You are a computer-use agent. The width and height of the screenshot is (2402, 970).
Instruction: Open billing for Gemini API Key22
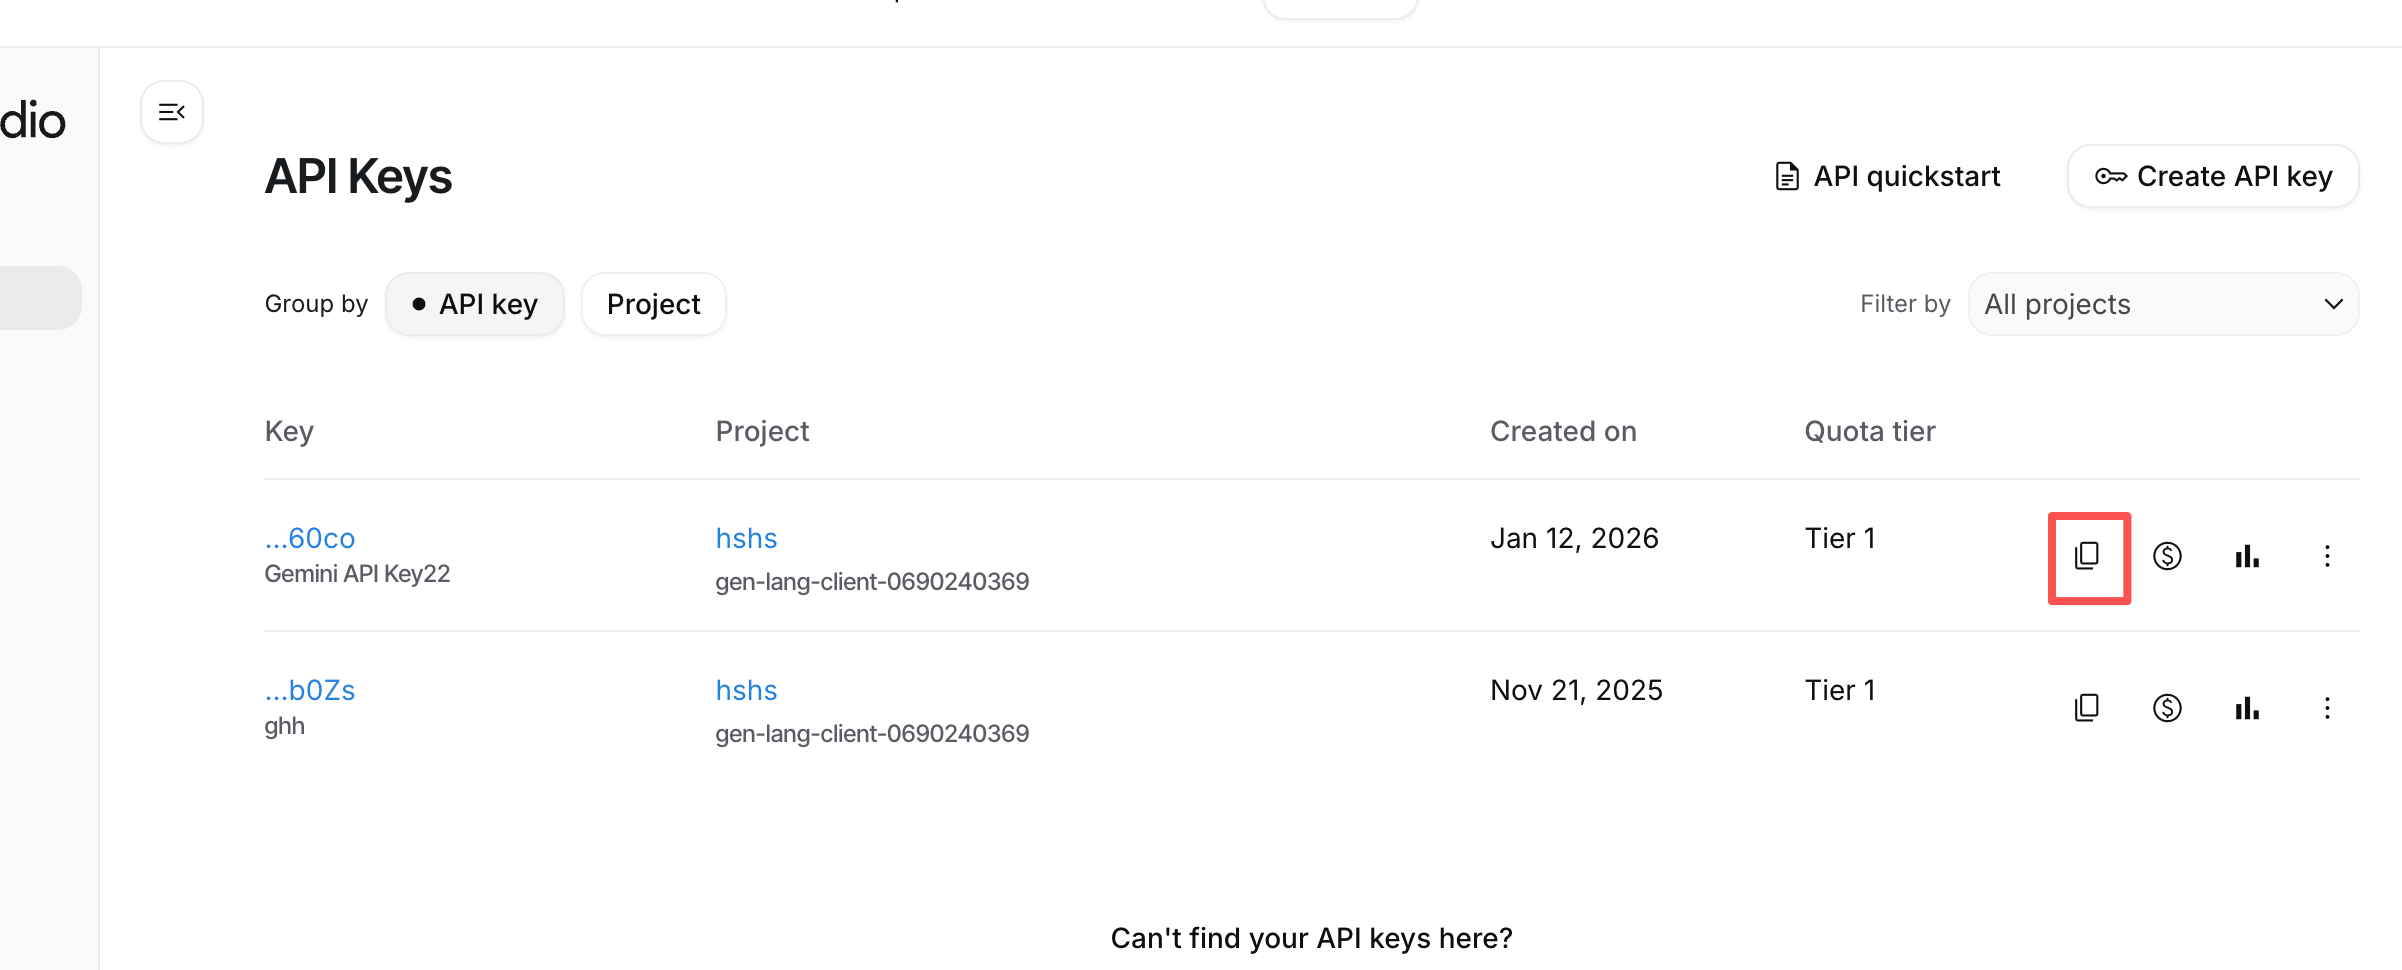[x=2167, y=556]
